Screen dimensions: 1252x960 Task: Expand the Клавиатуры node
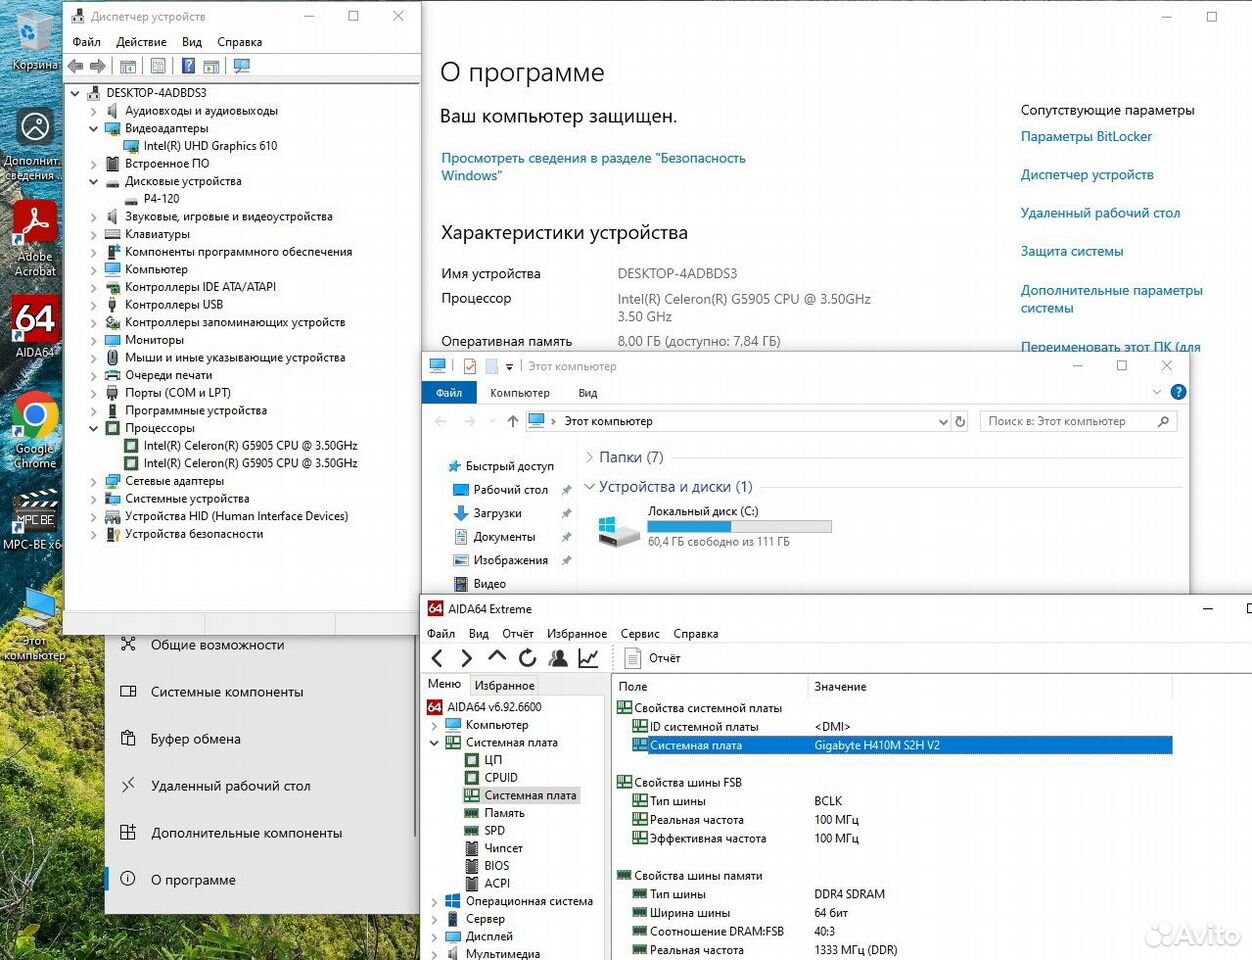[94, 235]
